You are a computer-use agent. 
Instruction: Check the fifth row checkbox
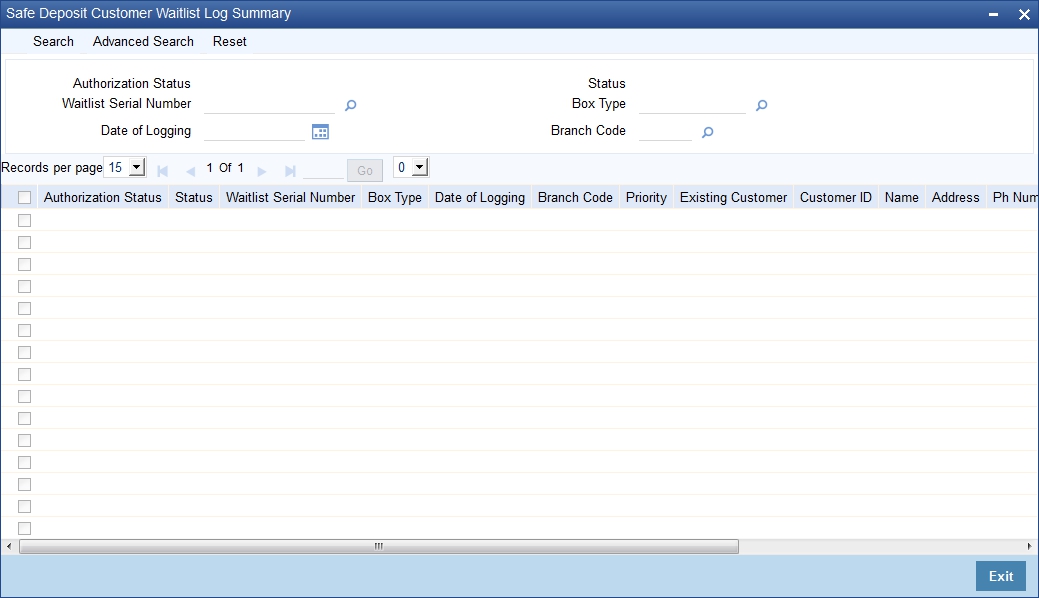[x=25, y=308]
